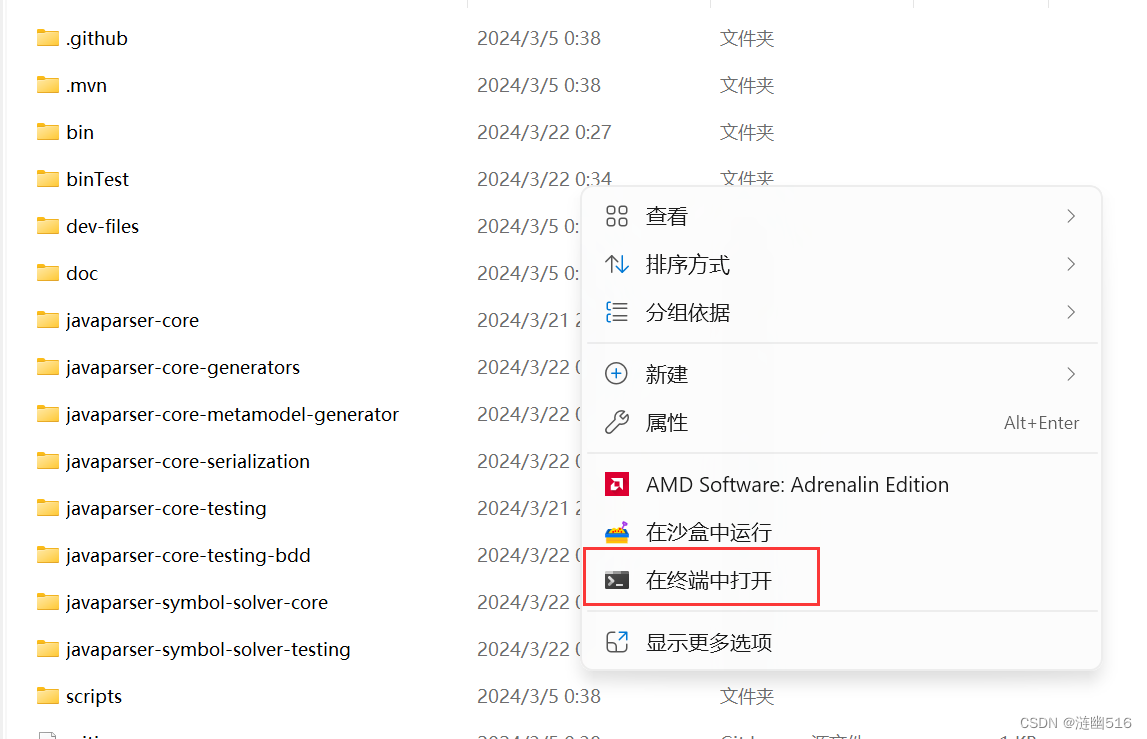Expand the 查看 submenu chevron
Viewport: 1147px width, 739px height.
click(1070, 215)
